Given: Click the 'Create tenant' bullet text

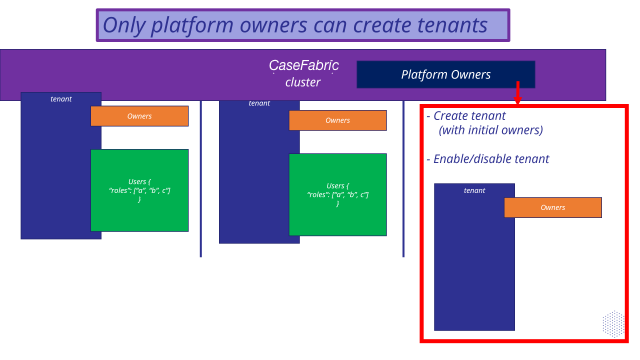Looking at the screenshot, I should pos(469,116).
